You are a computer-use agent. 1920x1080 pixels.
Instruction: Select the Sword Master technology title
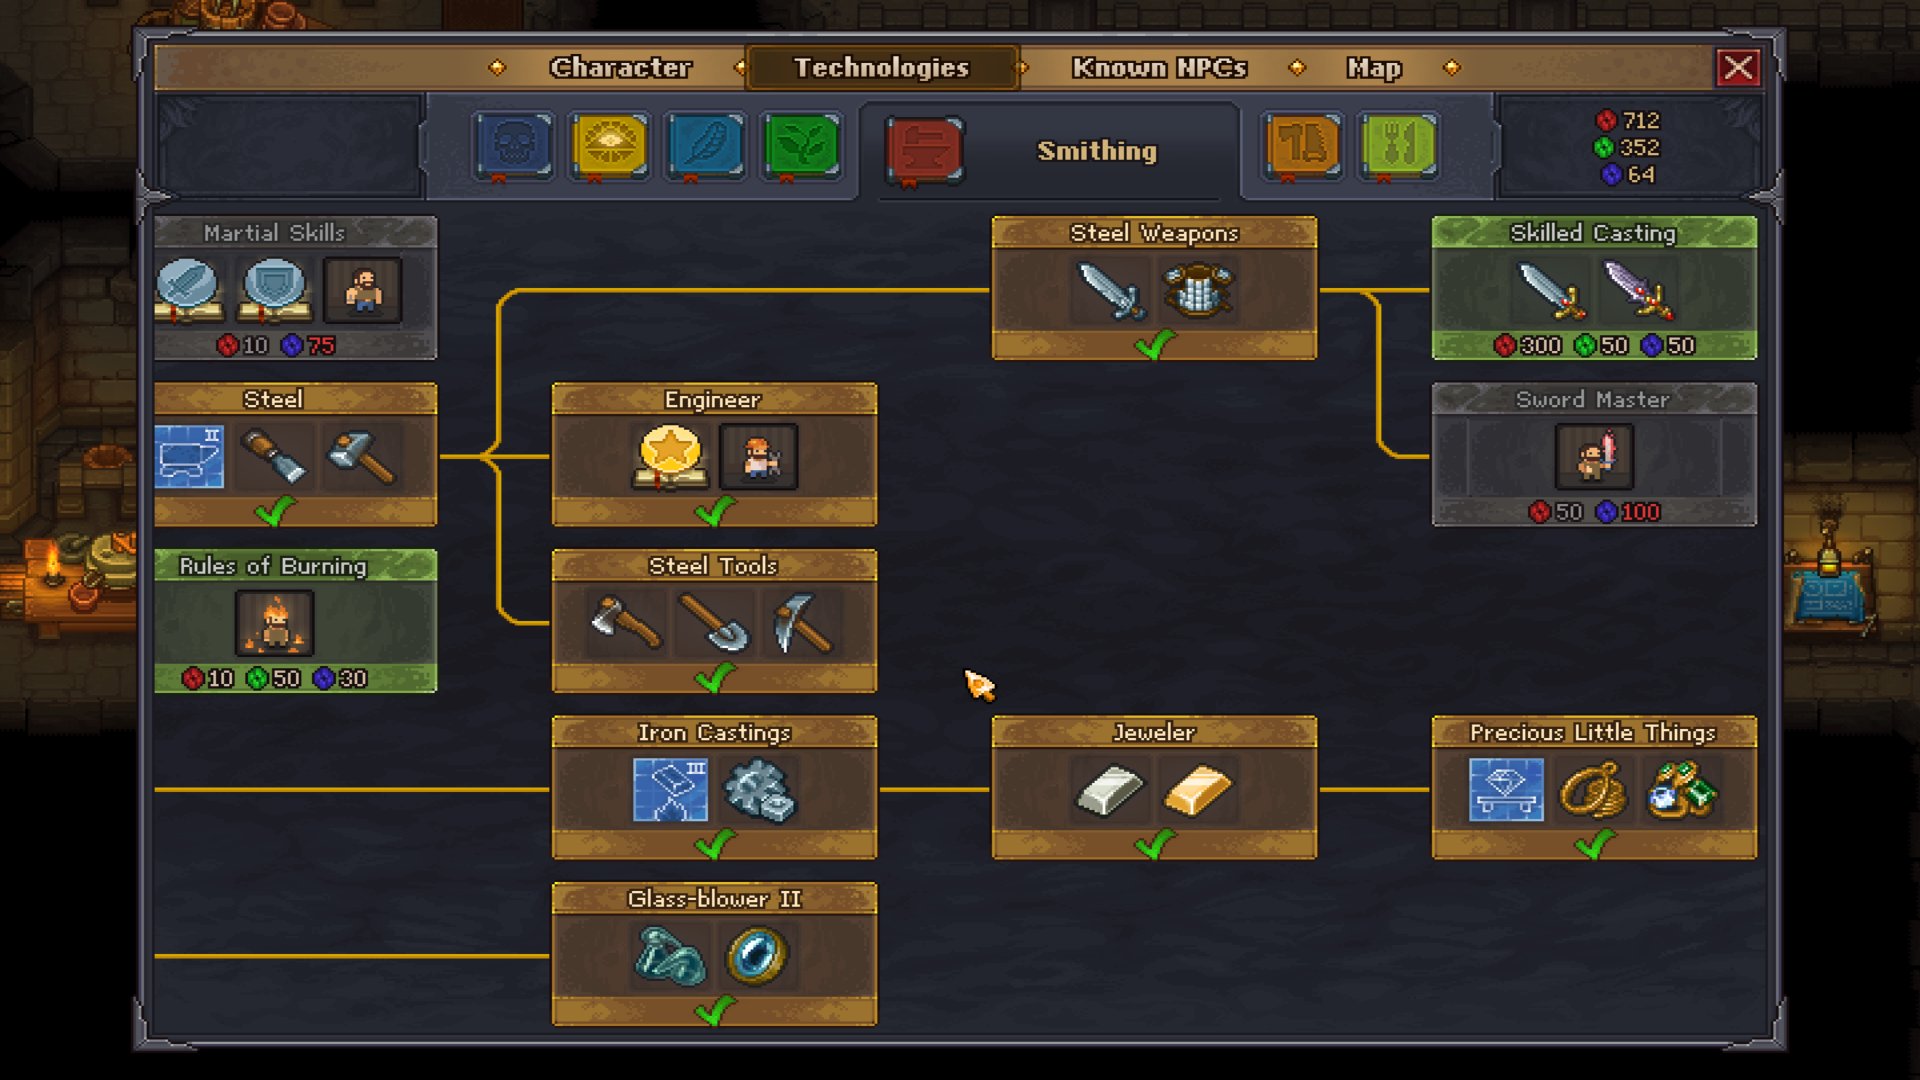(x=1593, y=399)
